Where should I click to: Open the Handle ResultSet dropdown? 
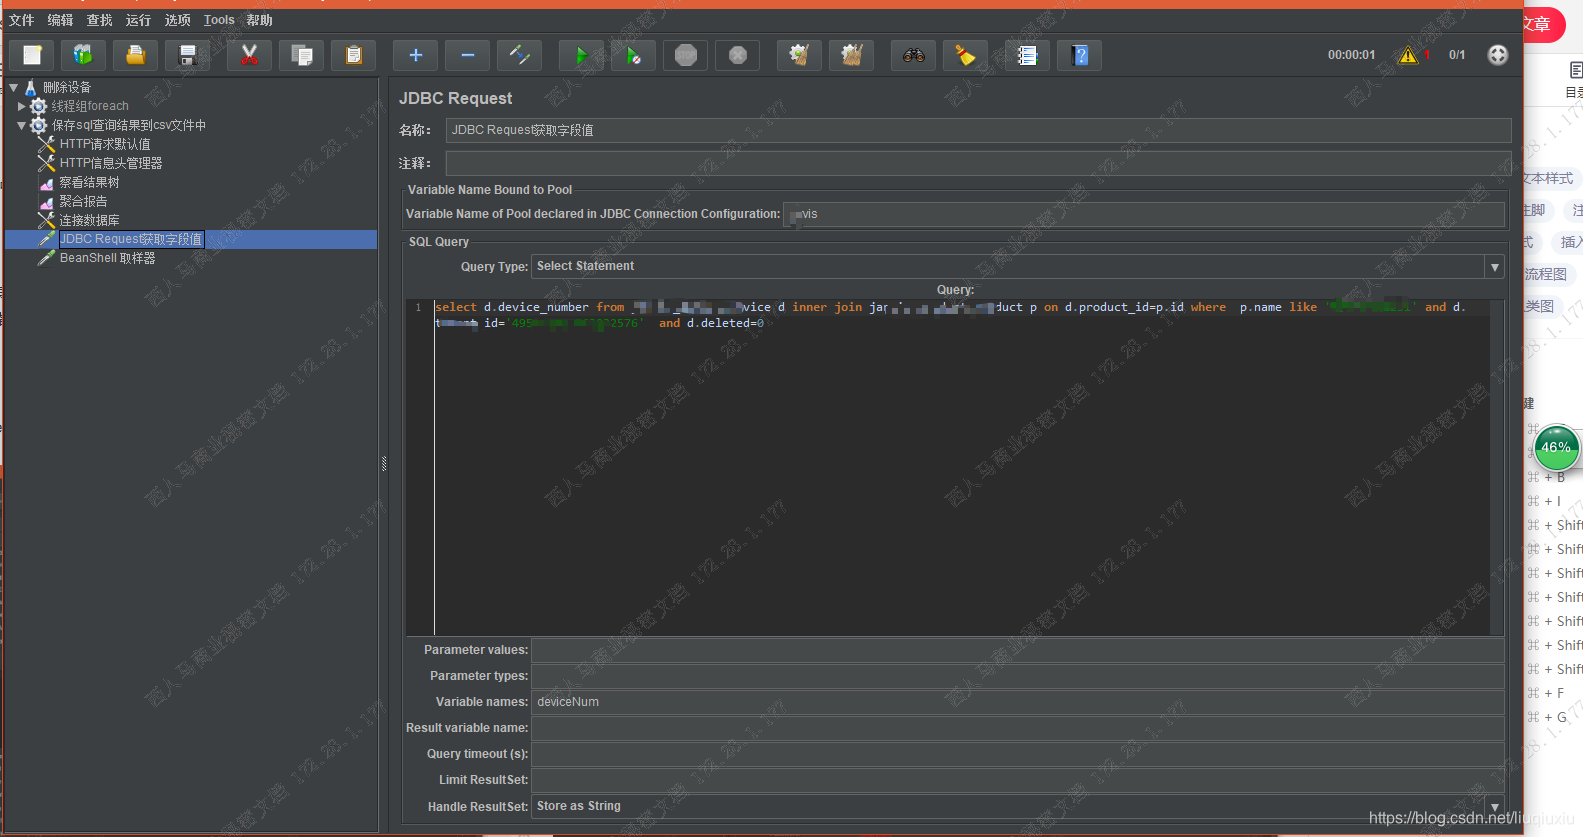click(x=1495, y=807)
